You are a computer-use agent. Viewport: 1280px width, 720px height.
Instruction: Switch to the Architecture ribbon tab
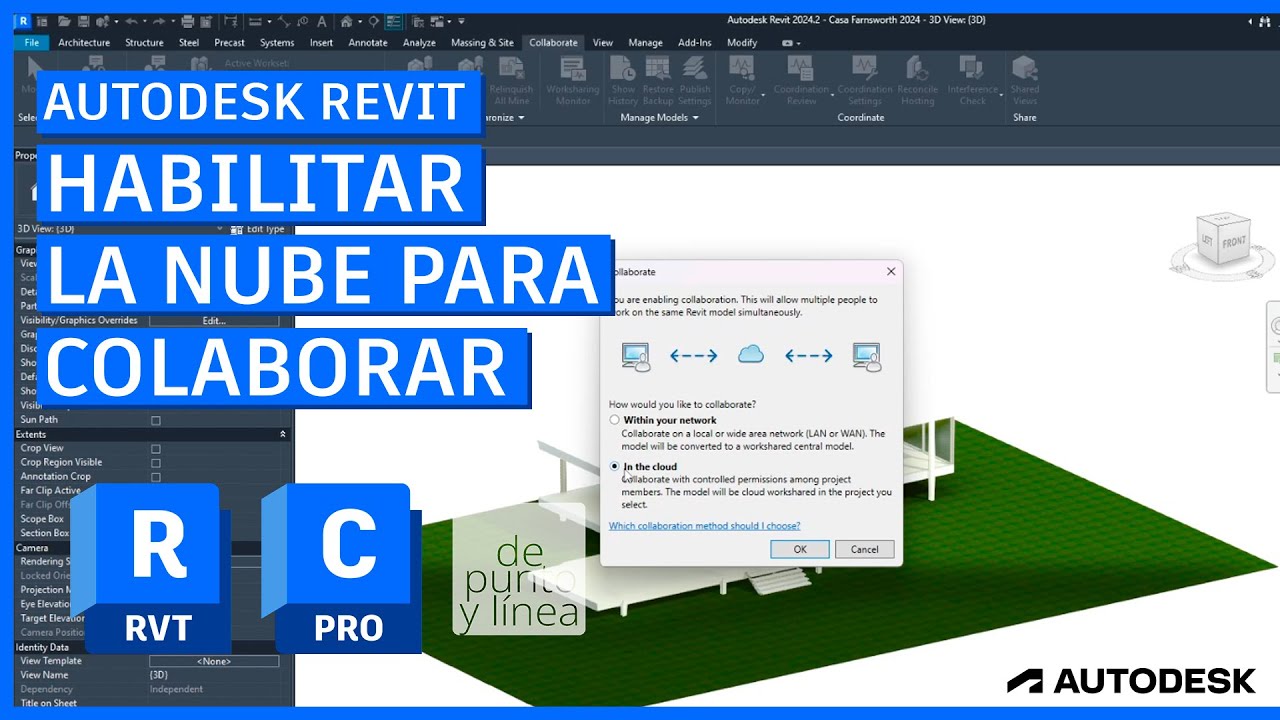click(84, 42)
